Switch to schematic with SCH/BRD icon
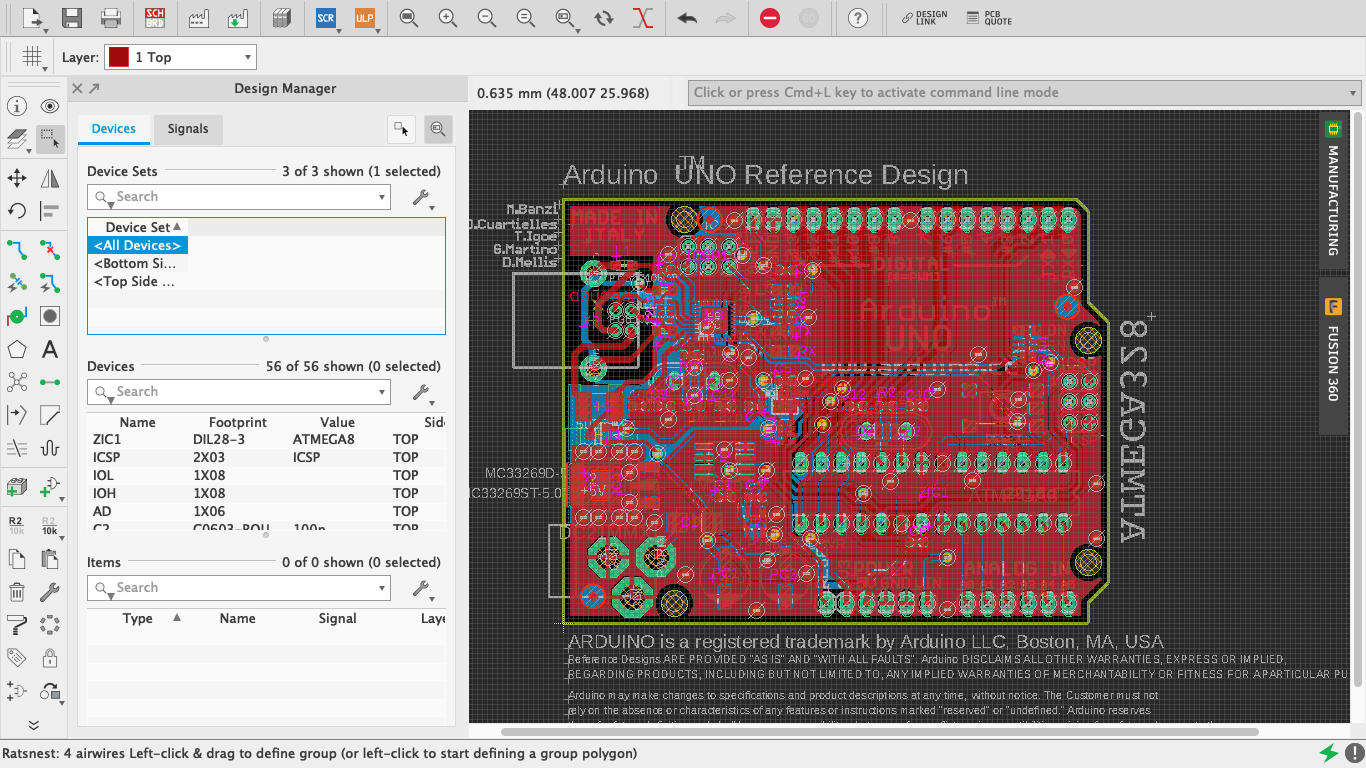The height and width of the screenshot is (768, 1366). click(155, 18)
